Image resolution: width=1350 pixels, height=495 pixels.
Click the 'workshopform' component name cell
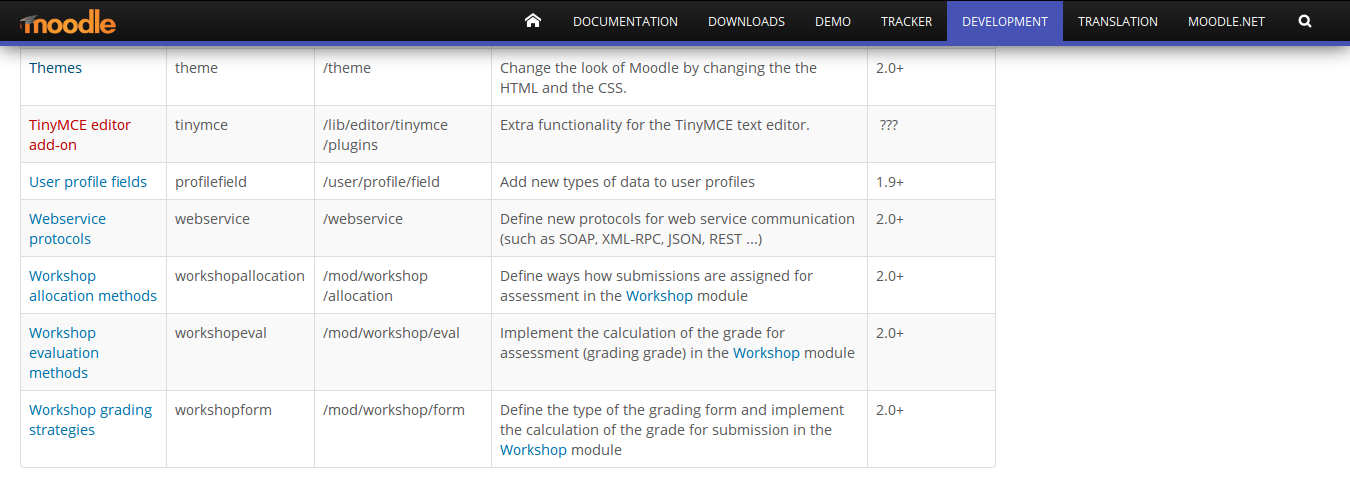240,429
